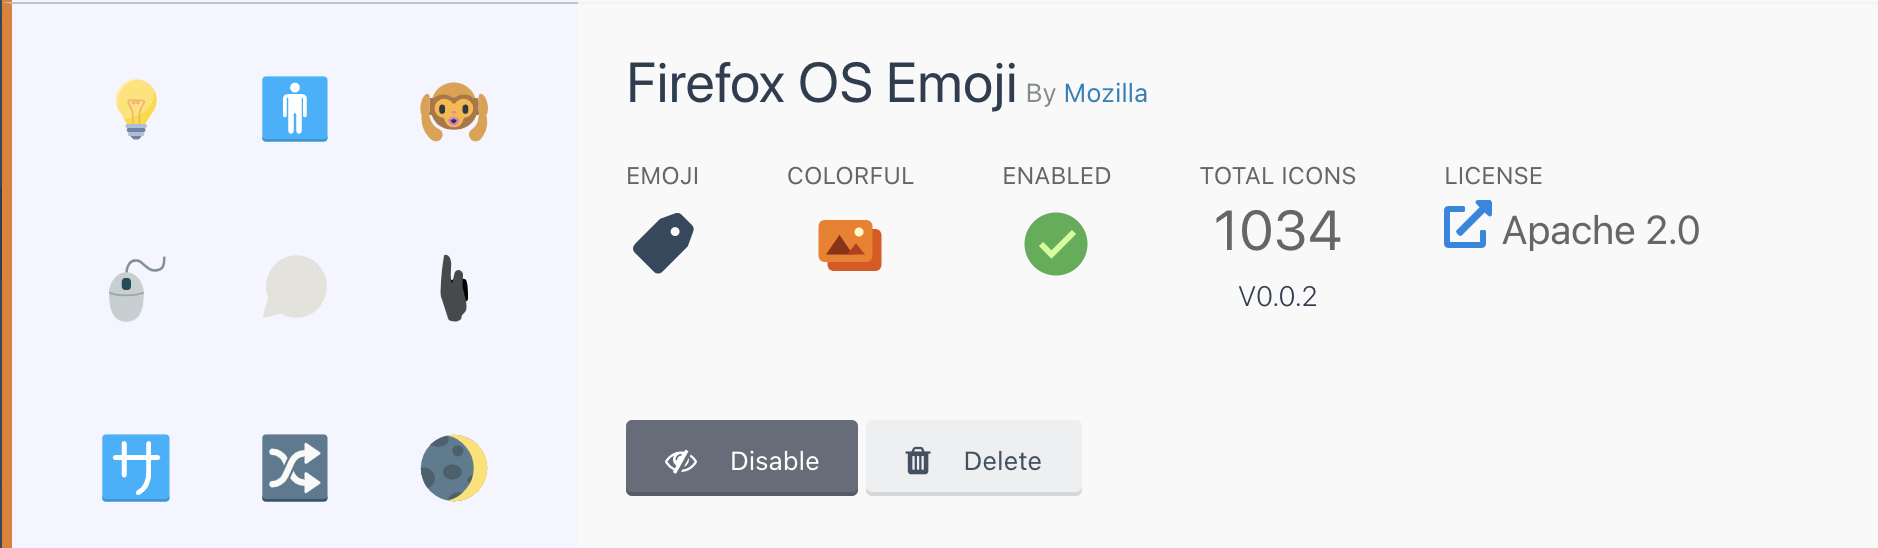Select the shuffle arrows emoji icon
Viewport: 1878px width, 548px height.
tap(295, 468)
